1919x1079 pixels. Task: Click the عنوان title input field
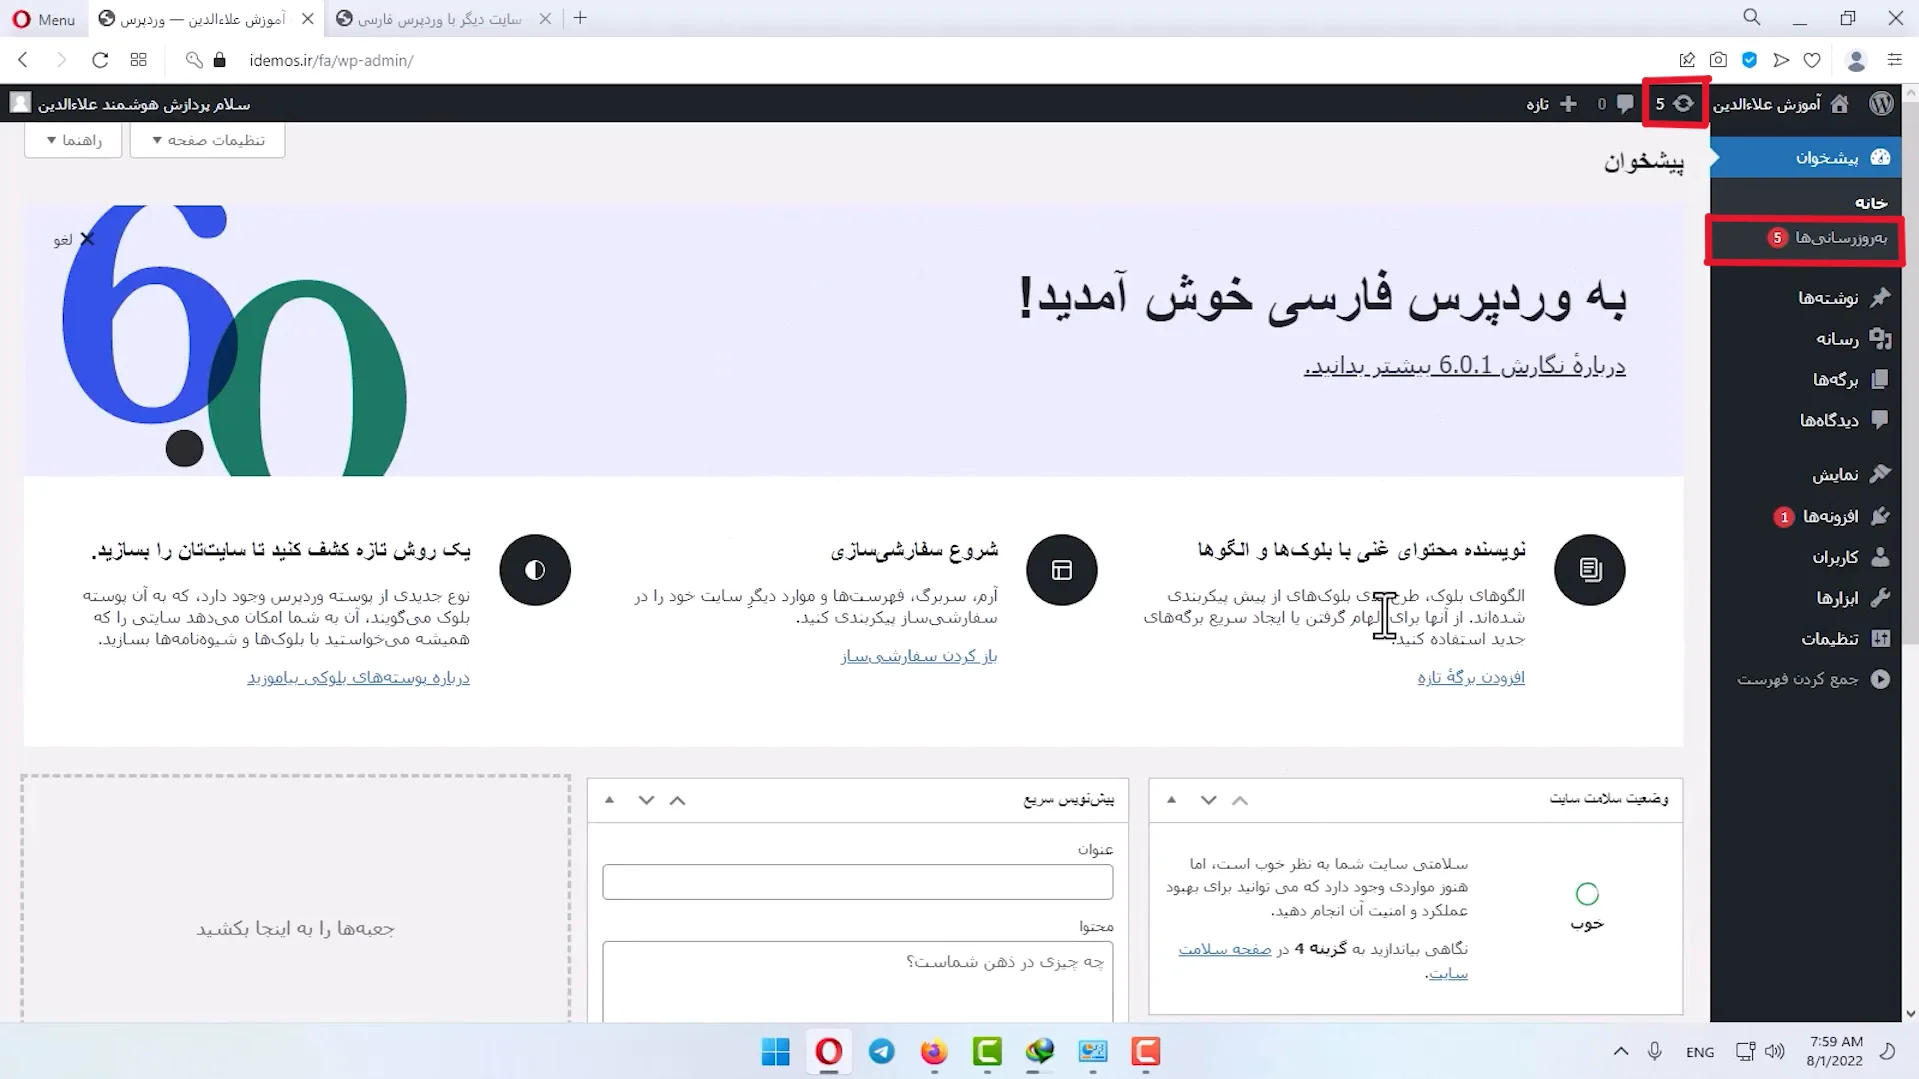pyautogui.click(x=857, y=882)
